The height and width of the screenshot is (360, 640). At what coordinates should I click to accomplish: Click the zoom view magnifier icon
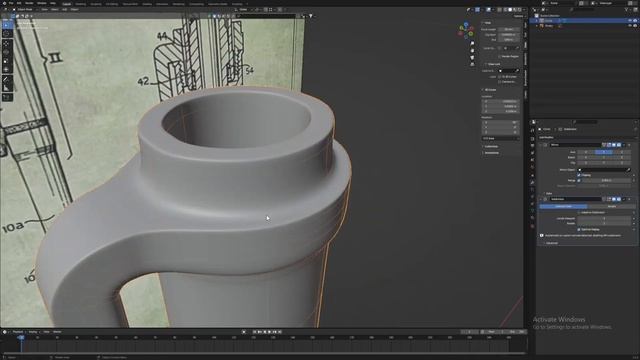472,44
